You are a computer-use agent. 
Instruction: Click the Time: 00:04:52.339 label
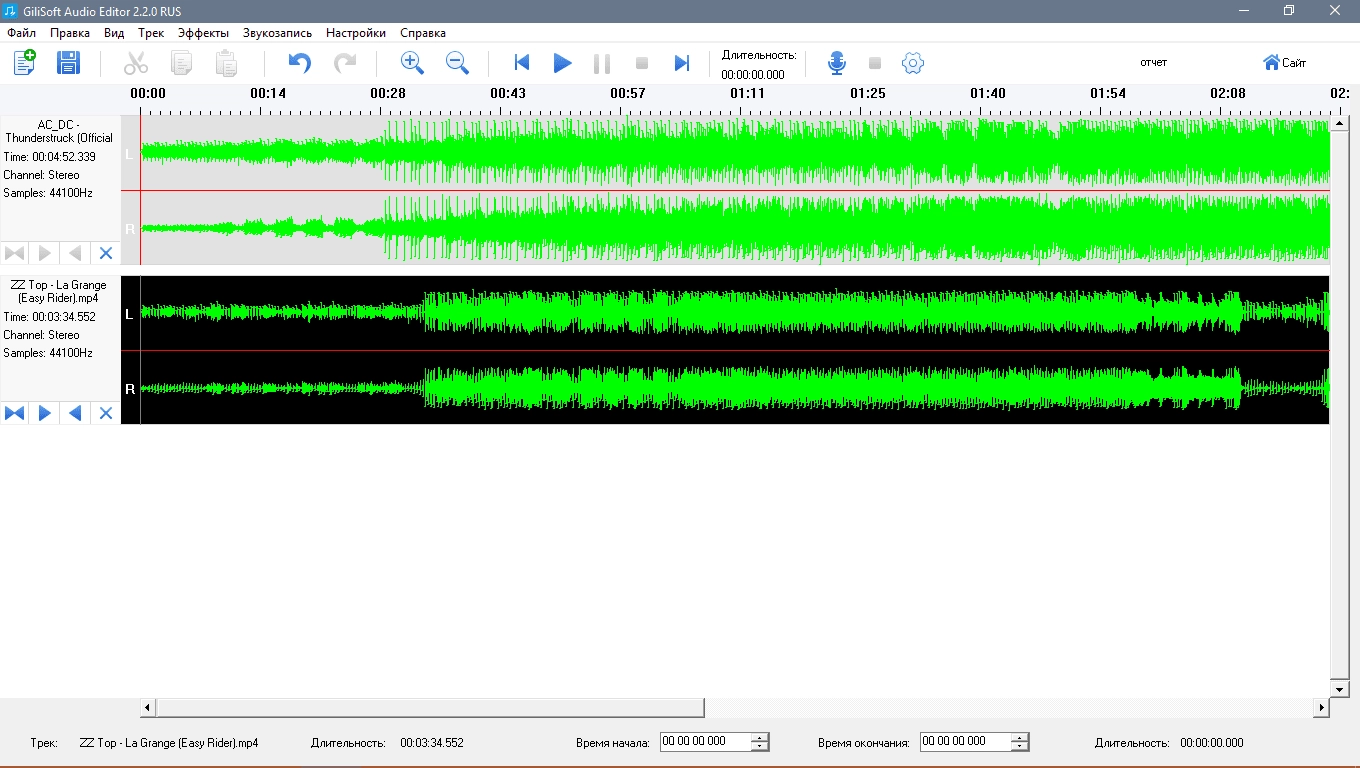tap(50, 157)
